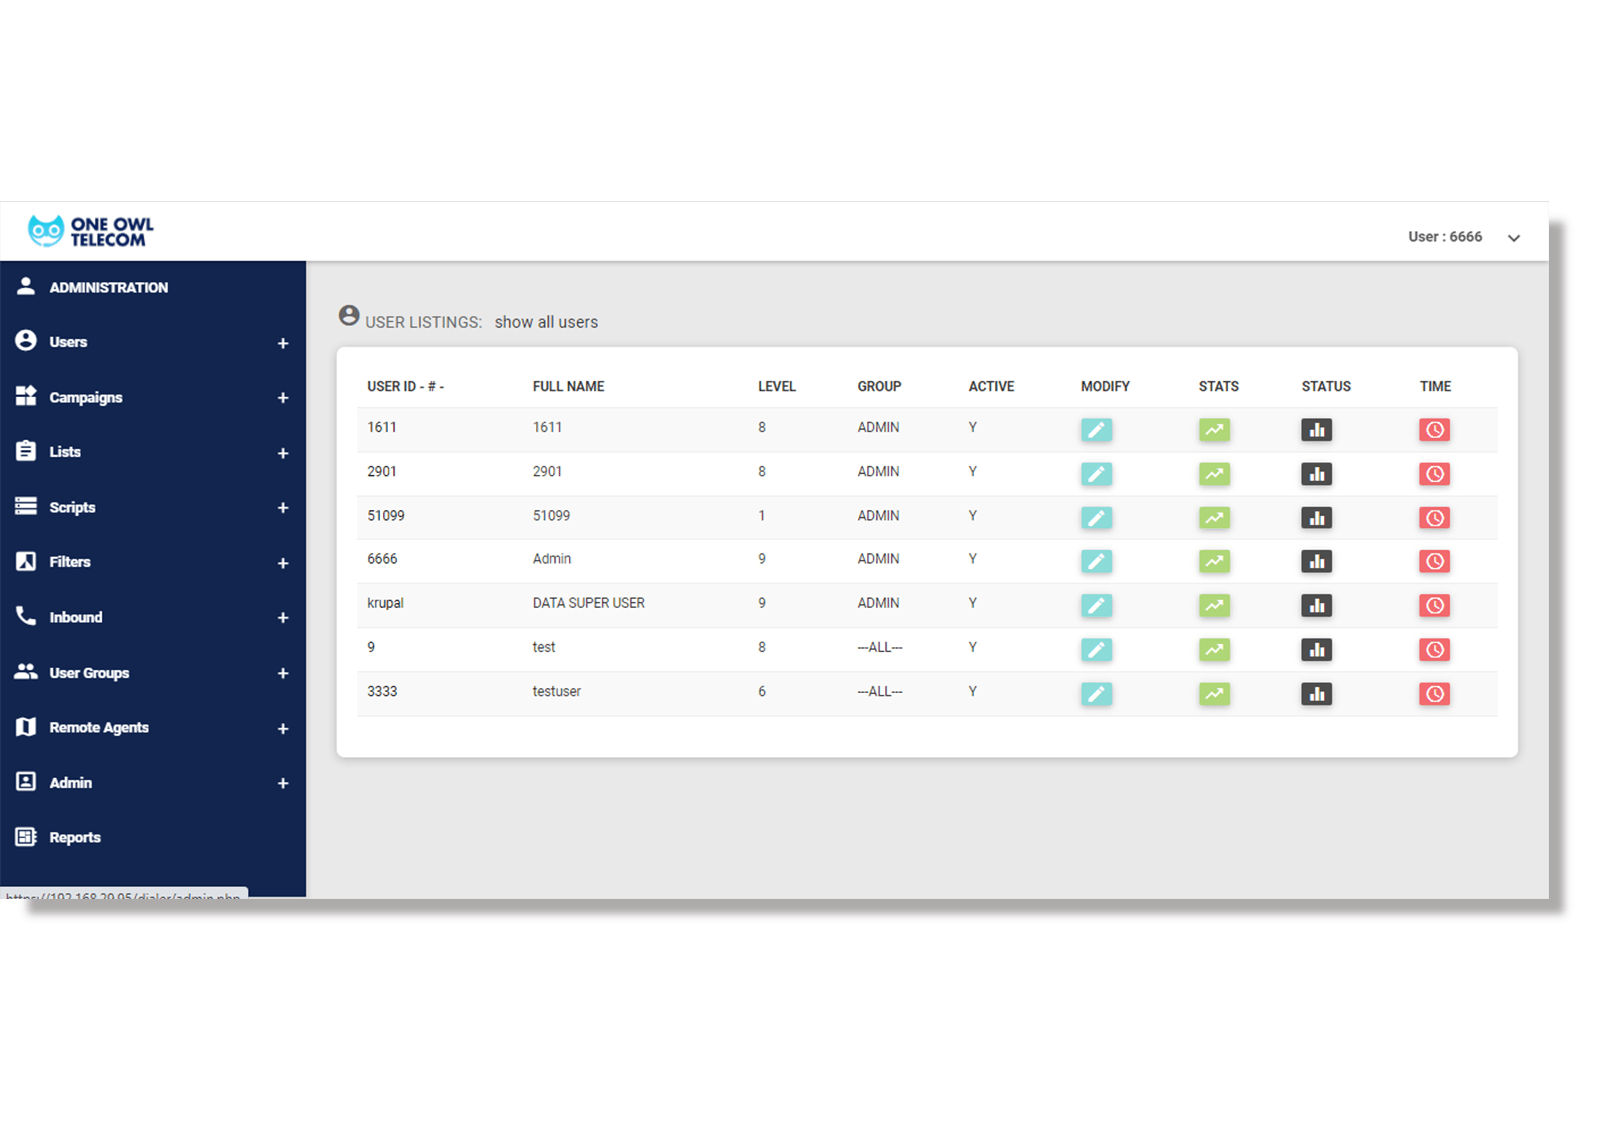Select the DATA SUPER USER row name
The height and width of the screenshot is (1123, 1600).
coord(588,603)
